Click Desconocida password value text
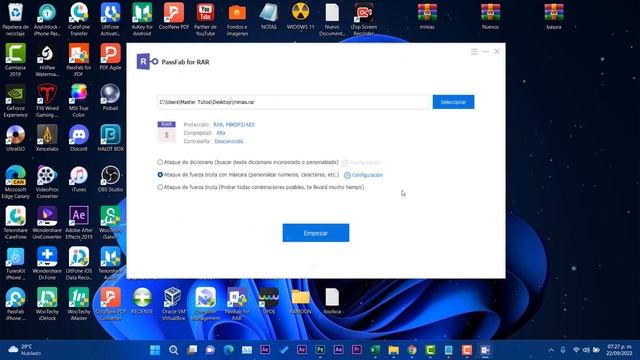Screen dimensions: 640x360 229,141
